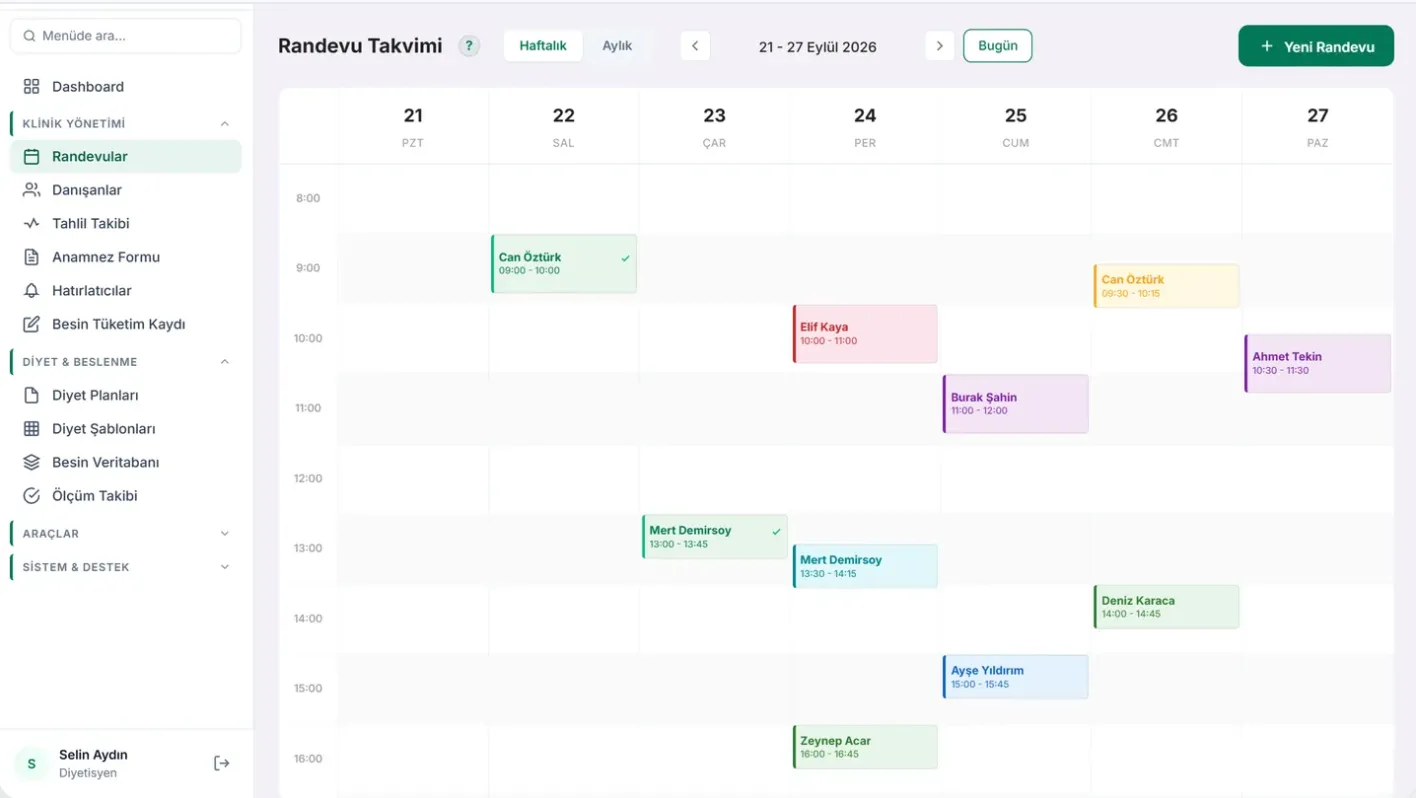Switch to the Haftalık view tab

tap(543, 46)
